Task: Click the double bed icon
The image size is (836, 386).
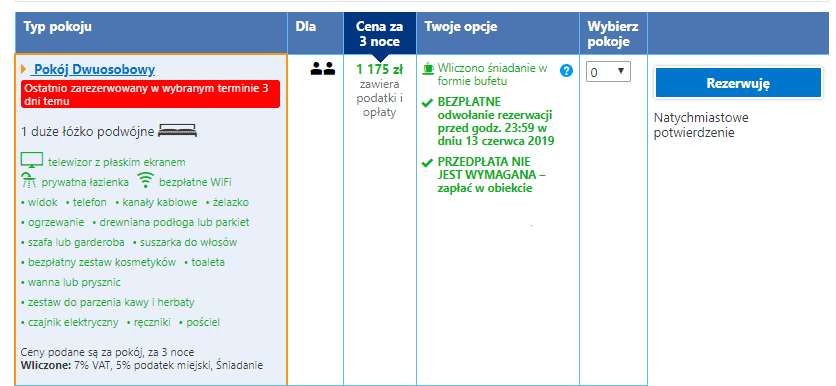Action: pos(178,131)
